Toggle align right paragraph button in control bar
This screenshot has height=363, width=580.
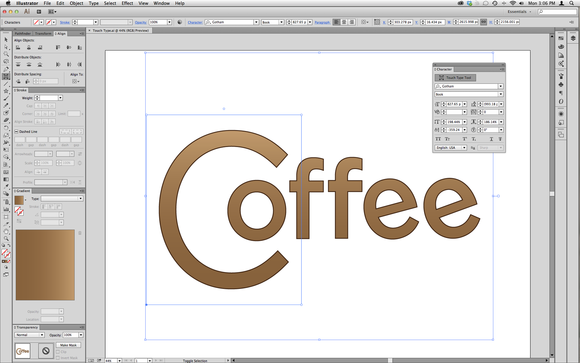pos(352,22)
